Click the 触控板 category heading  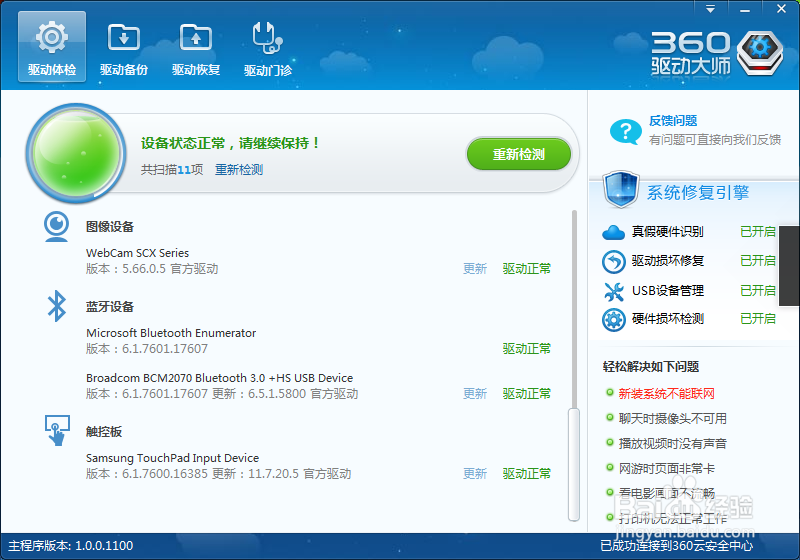[104, 431]
